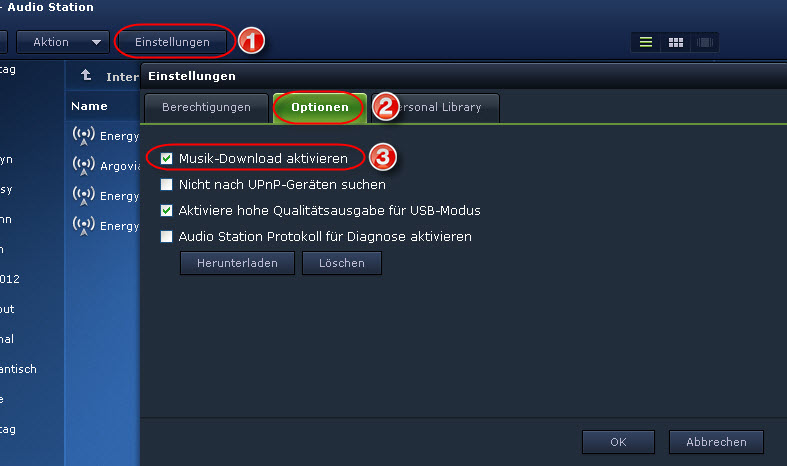Switch to list view icon
This screenshot has height=466, width=787.
click(x=645, y=42)
